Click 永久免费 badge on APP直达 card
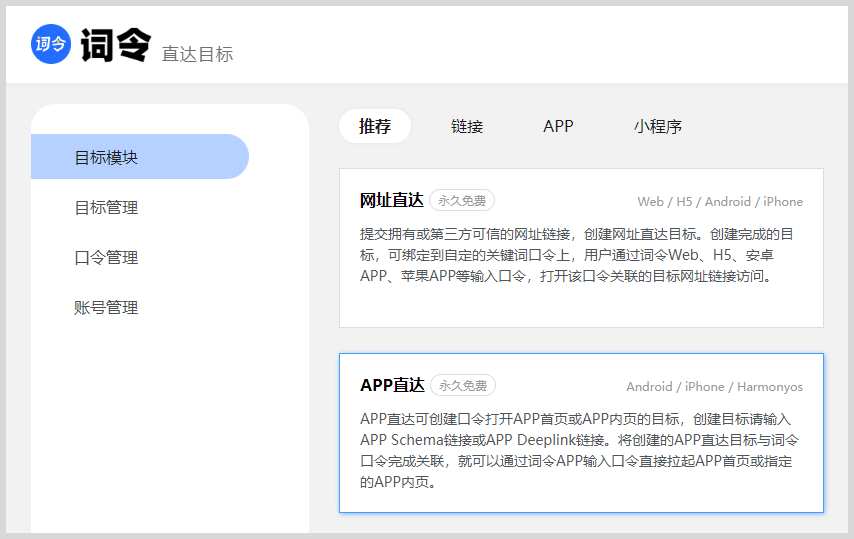Image resolution: width=854 pixels, height=539 pixels. pyautogui.click(x=463, y=385)
